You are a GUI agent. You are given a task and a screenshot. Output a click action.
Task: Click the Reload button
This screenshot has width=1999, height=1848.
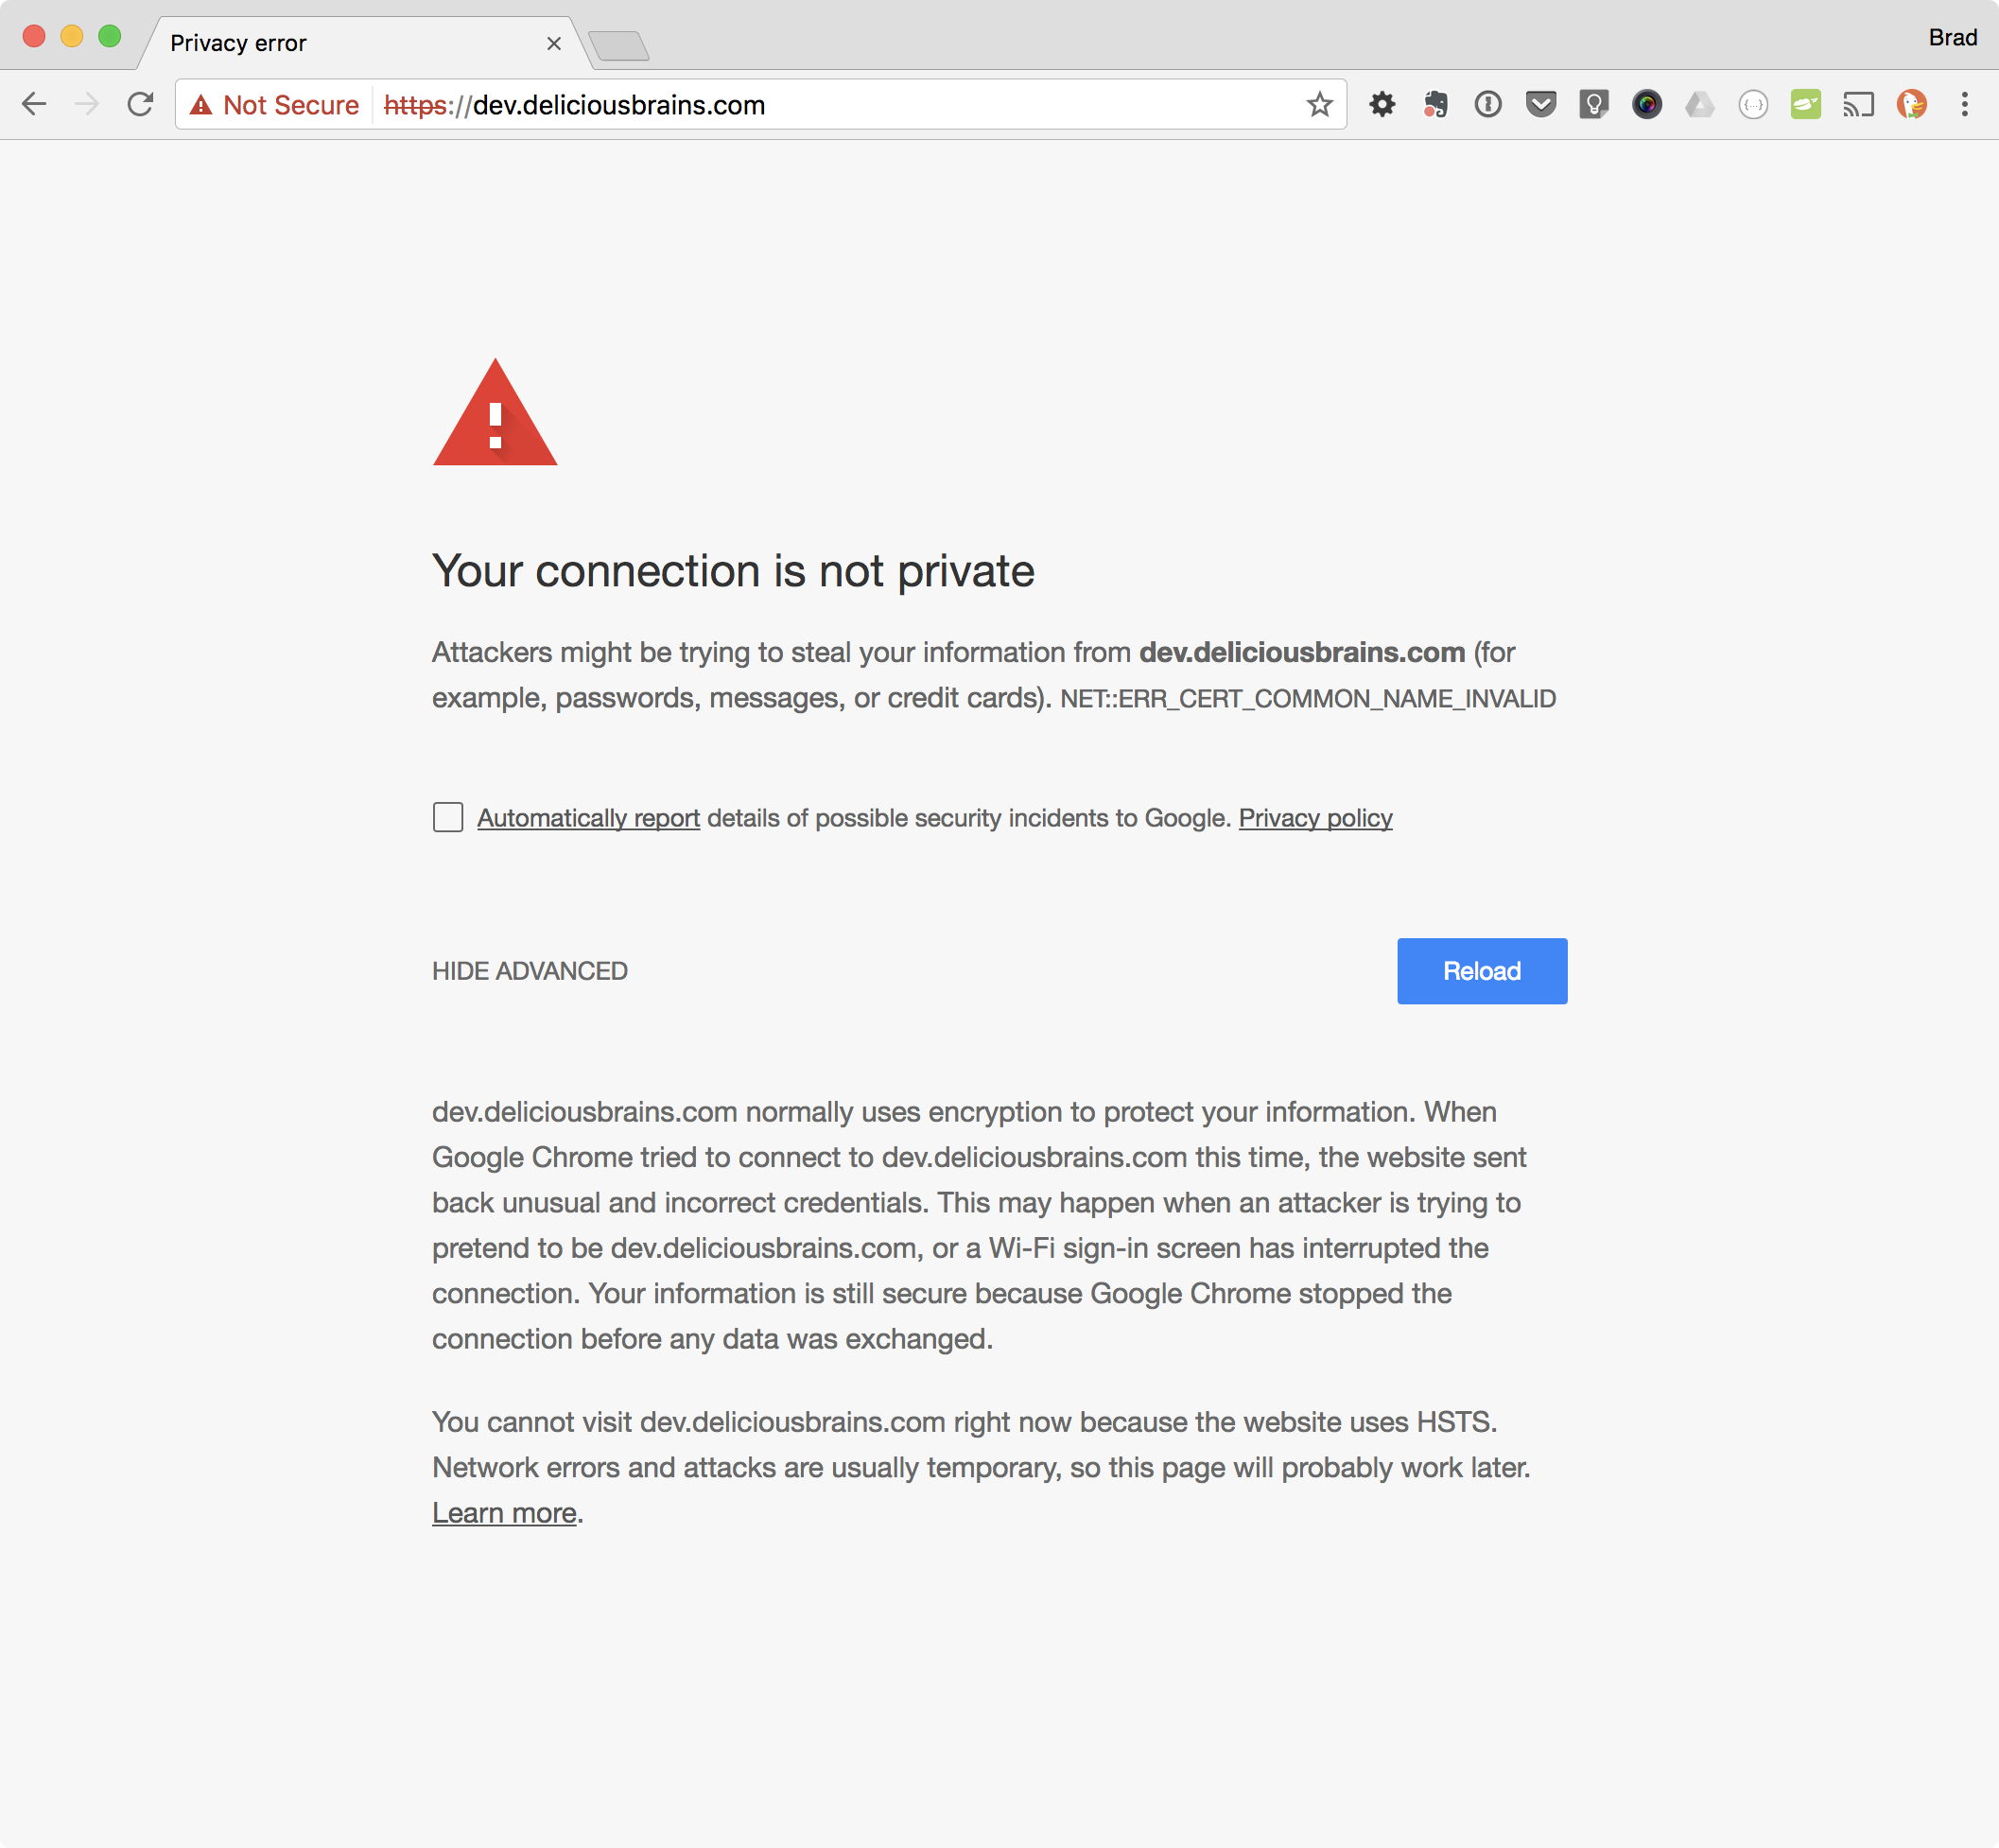(1482, 970)
